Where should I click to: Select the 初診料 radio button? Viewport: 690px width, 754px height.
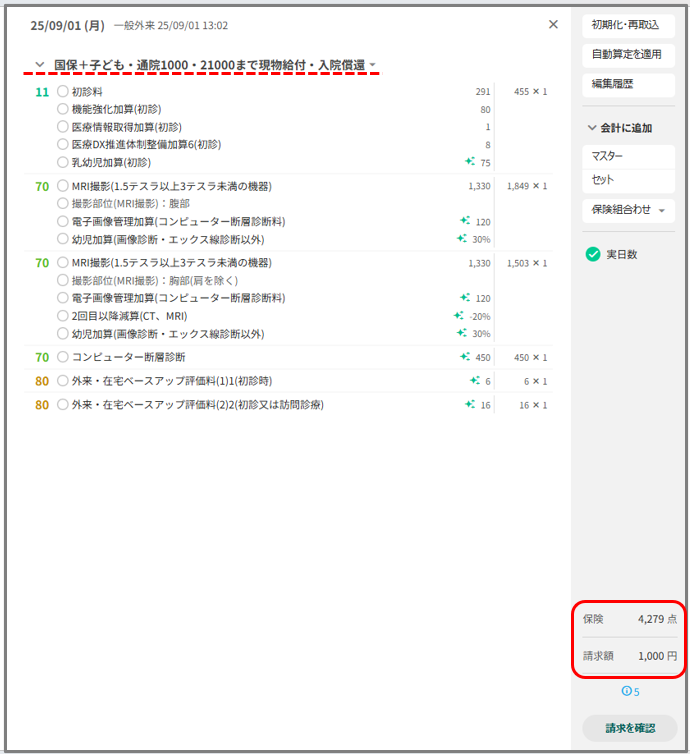[63, 91]
